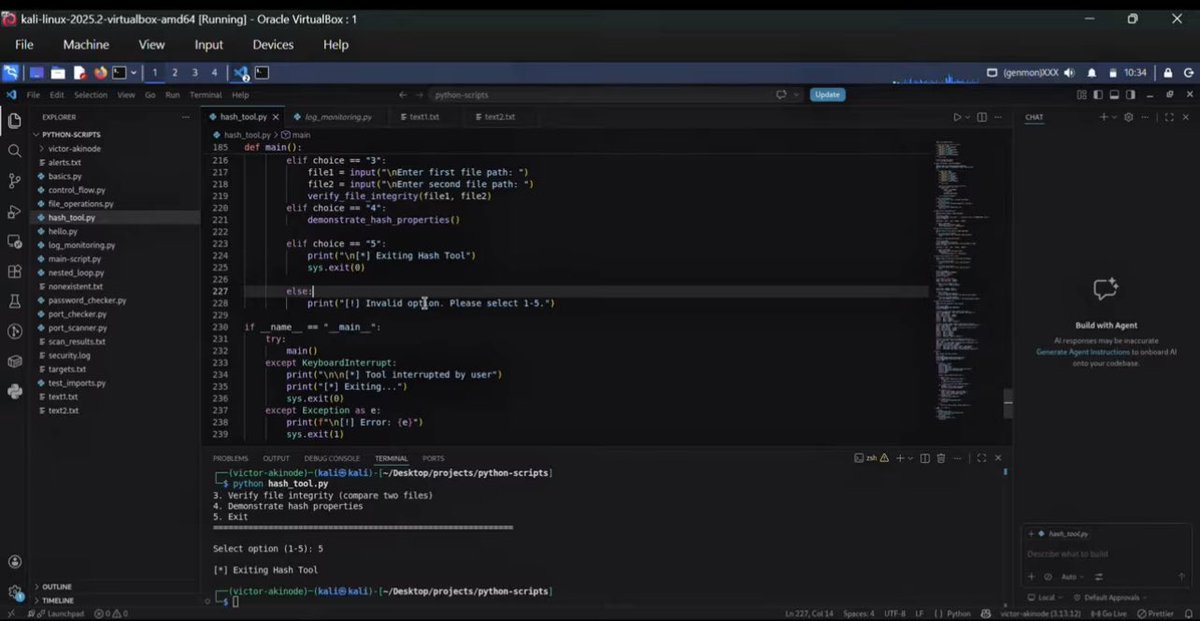Kill the terminal with trash icon
Screen dimensions: 1200x621
tap(941, 458)
